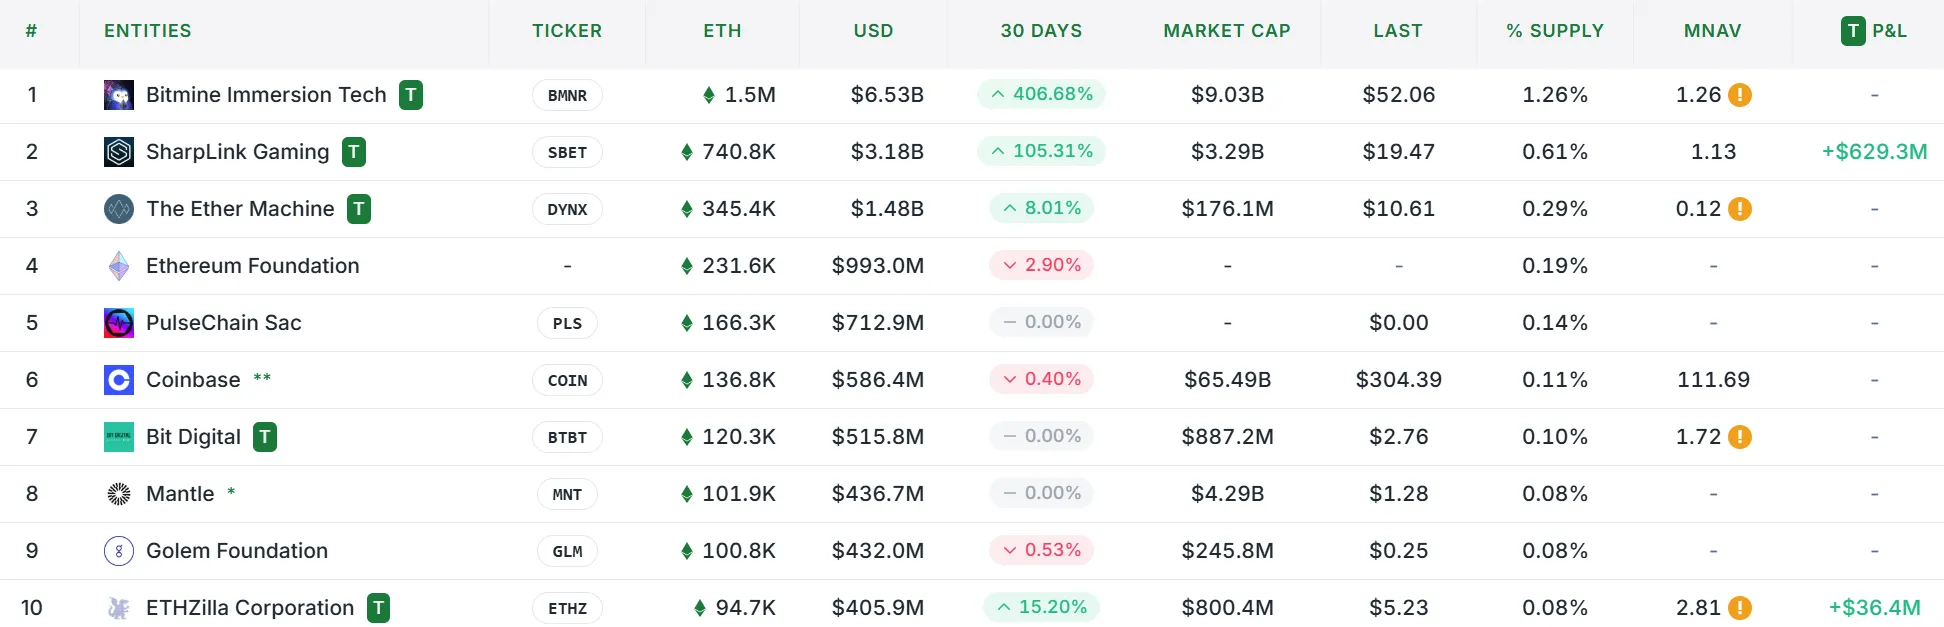This screenshot has height=627, width=1944.
Task: Click the Mantle logo icon
Action: [119, 494]
